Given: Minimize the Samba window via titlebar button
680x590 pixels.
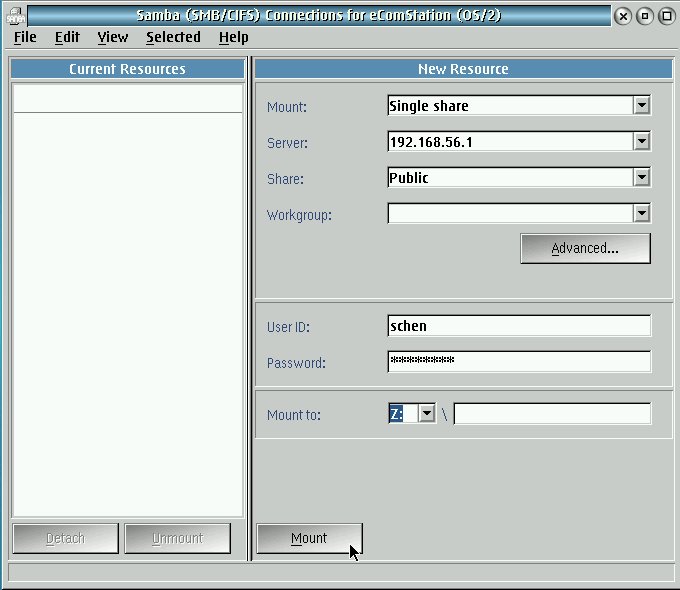Looking at the screenshot, I should [x=645, y=16].
